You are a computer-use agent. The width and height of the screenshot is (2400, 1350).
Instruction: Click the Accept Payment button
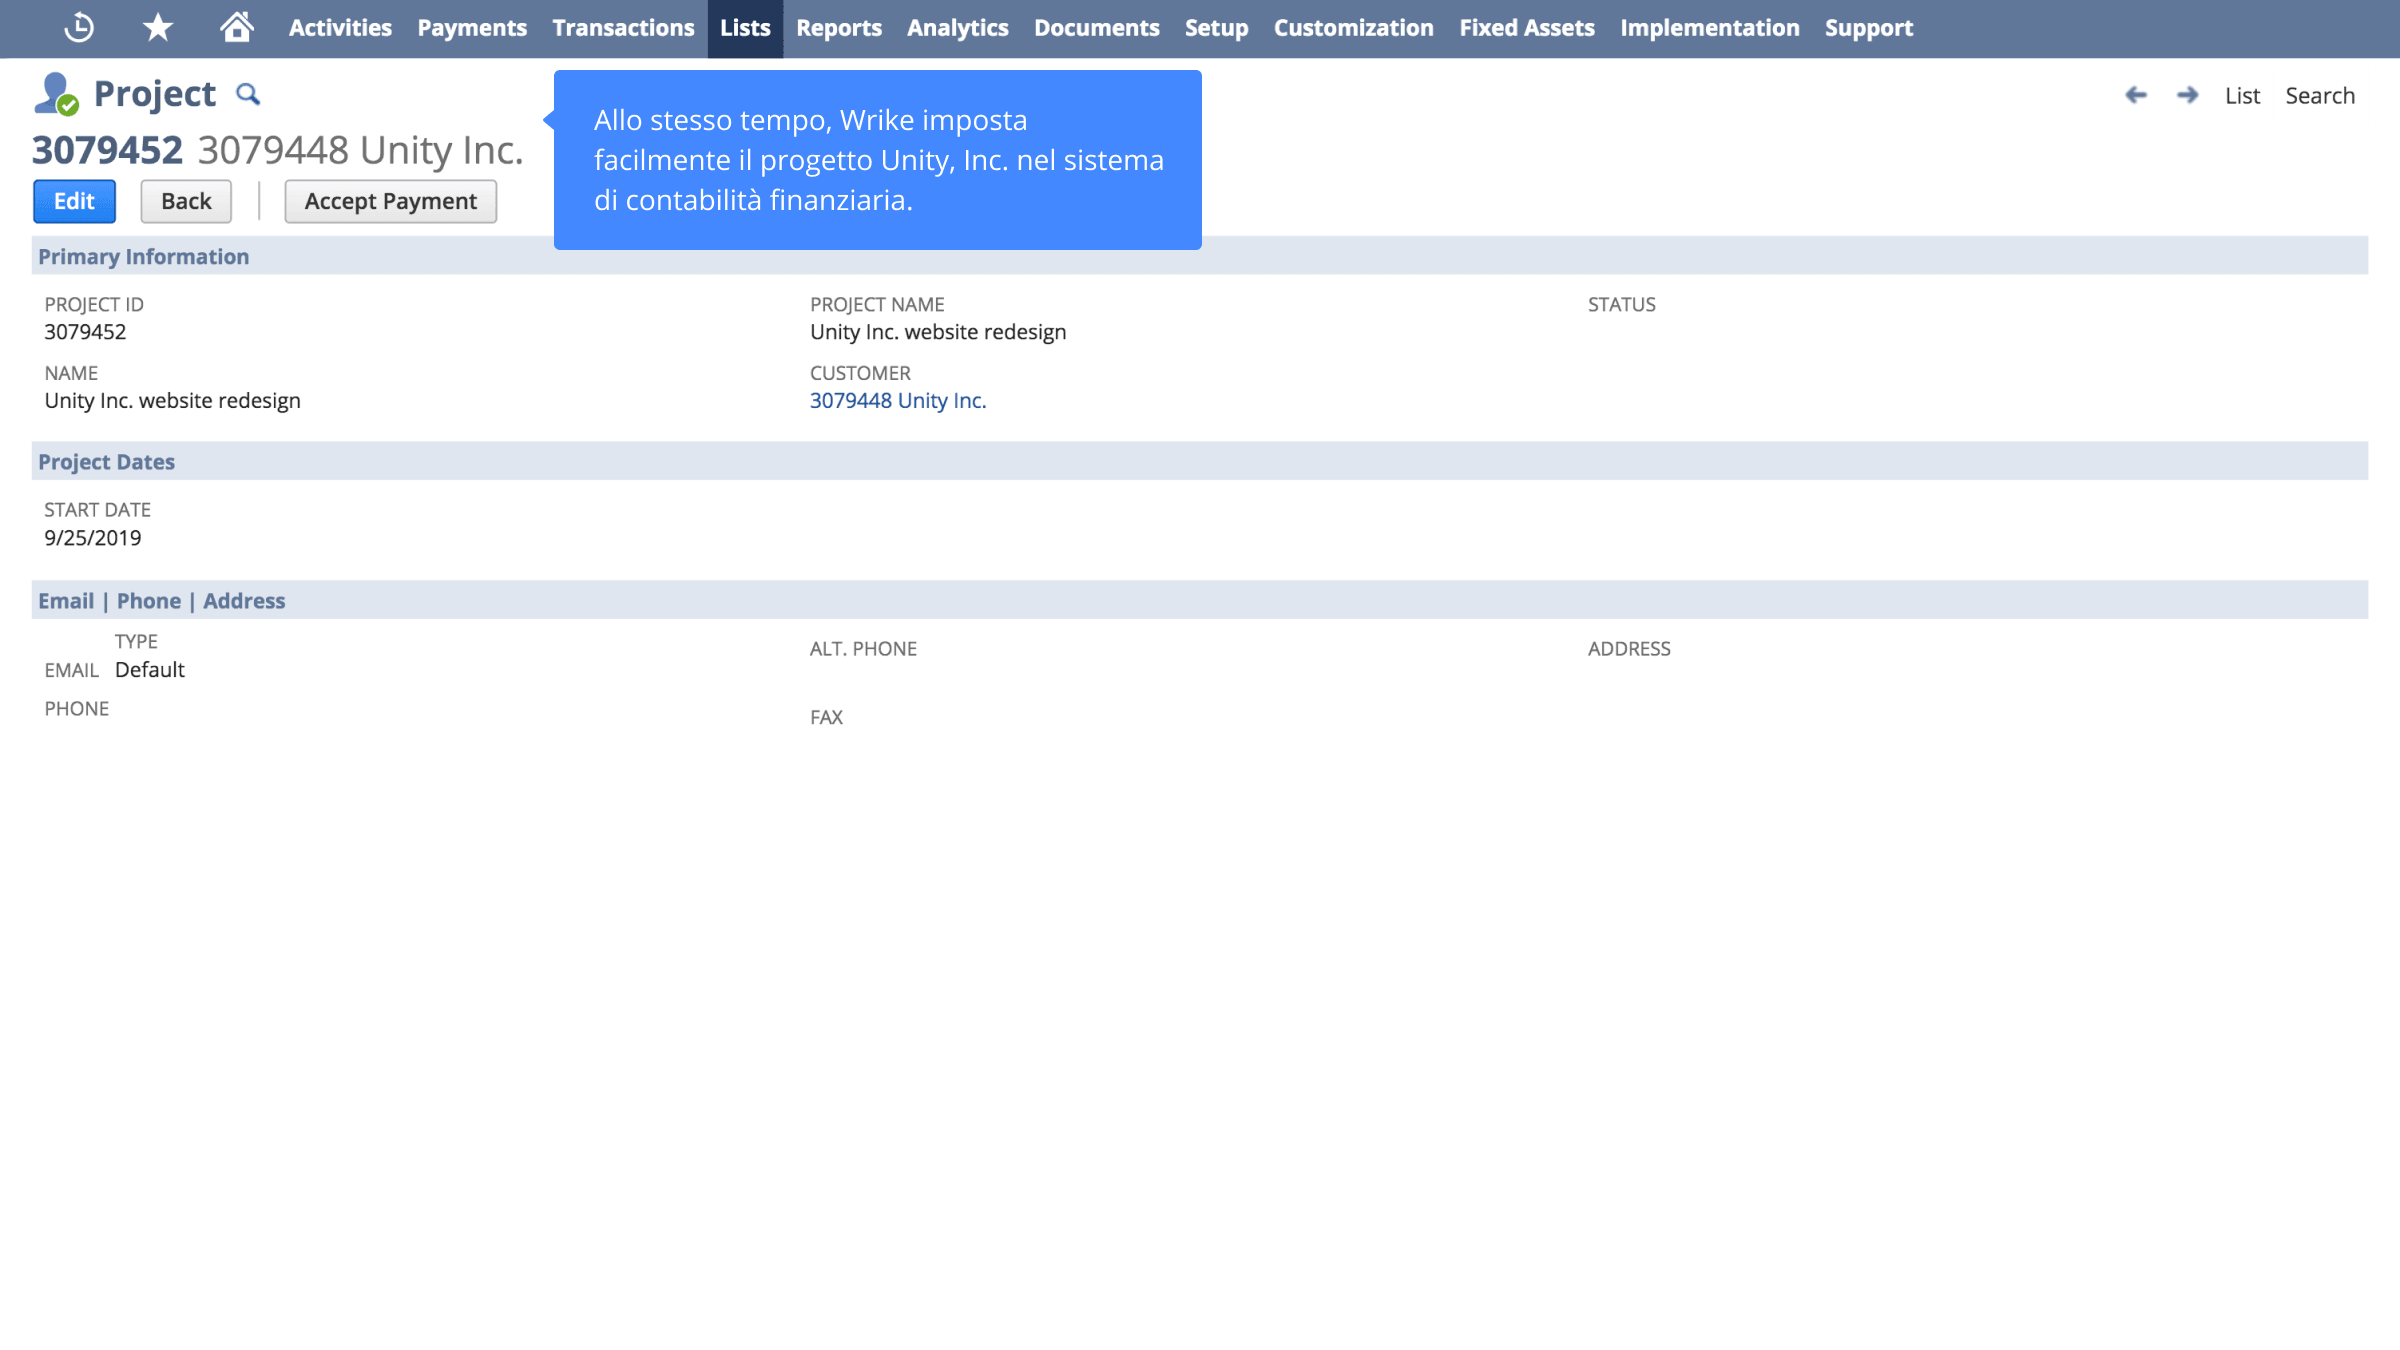point(391,201)
